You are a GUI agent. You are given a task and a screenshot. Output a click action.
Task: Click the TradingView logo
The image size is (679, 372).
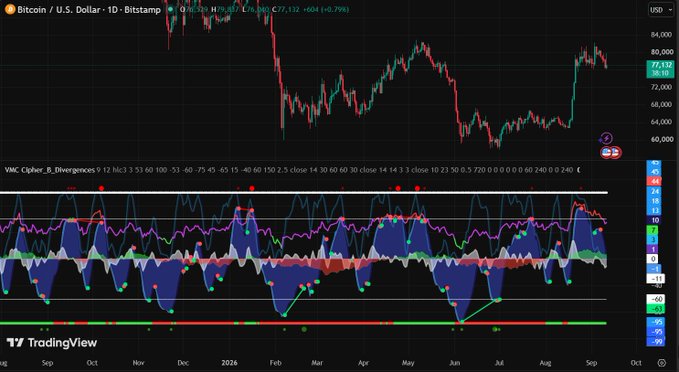[52, 343]
